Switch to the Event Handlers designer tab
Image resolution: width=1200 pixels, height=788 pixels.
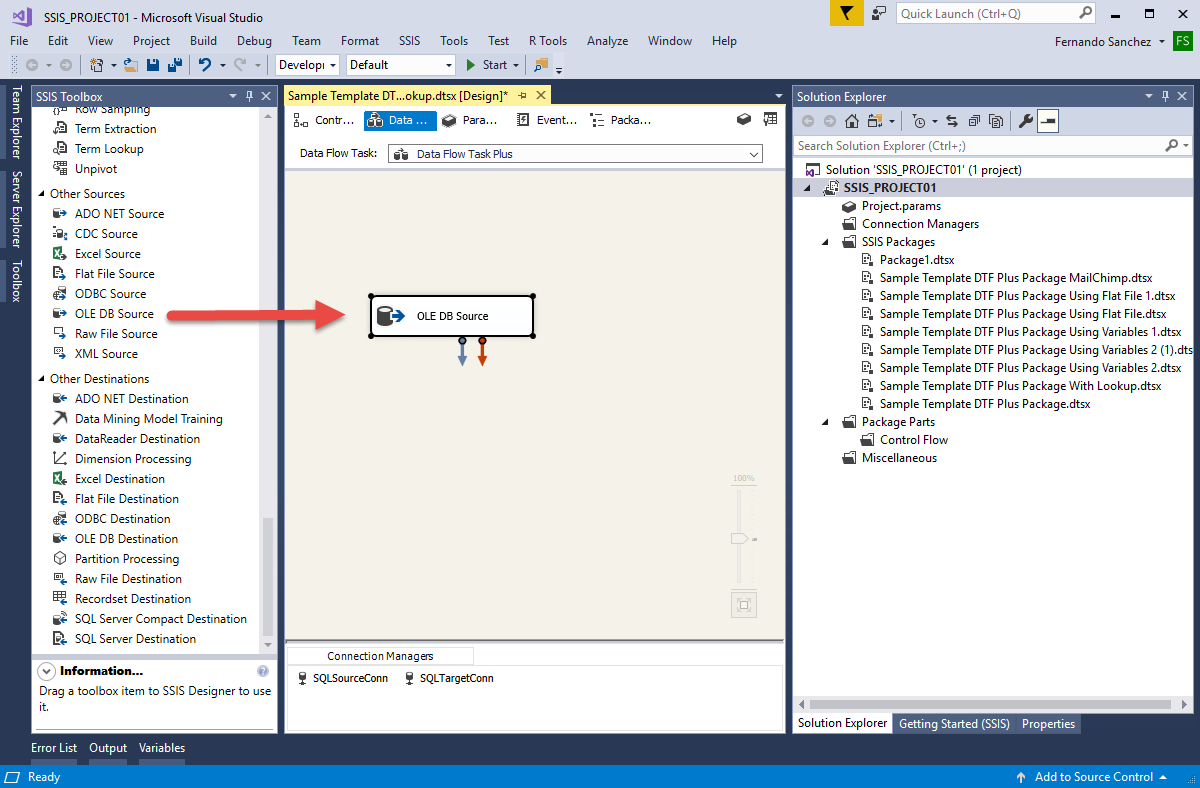click(547, 120)
